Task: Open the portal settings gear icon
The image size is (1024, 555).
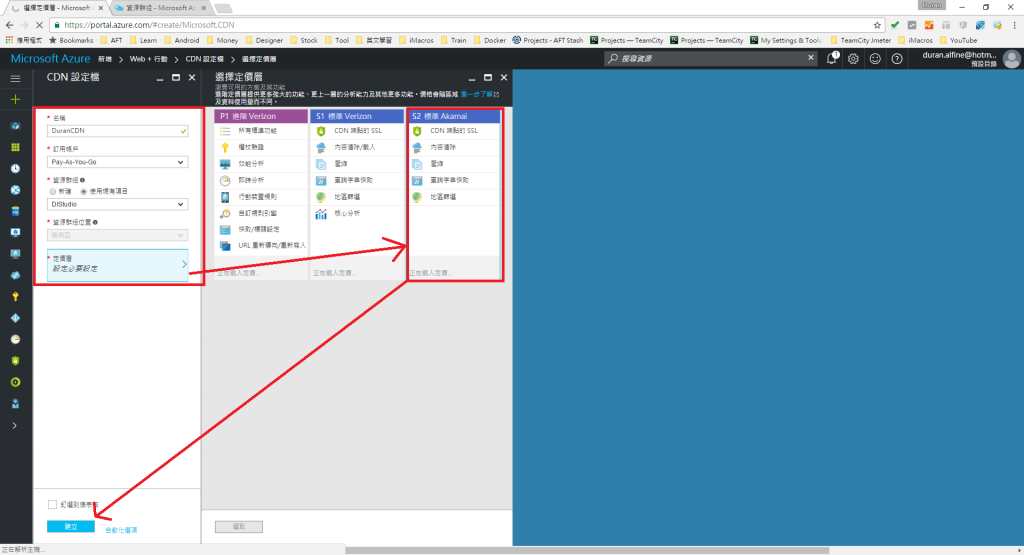Action: (x=853, y=59)
